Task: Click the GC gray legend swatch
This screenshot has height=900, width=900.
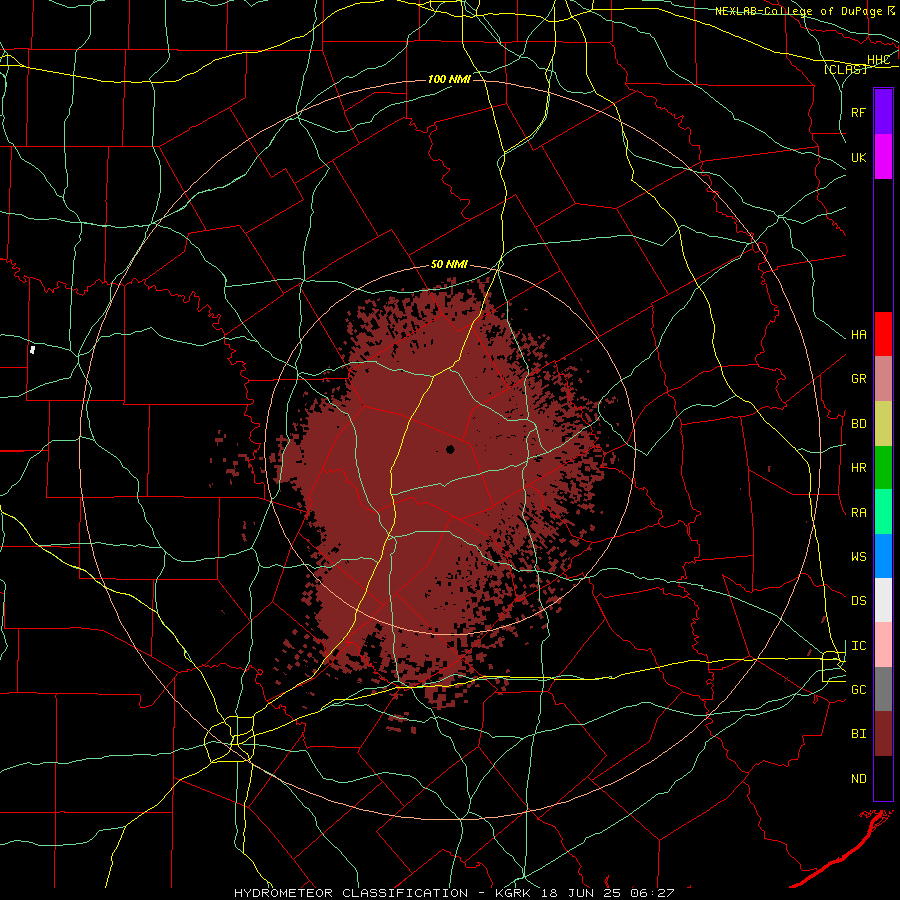Action: pos(883,689)
